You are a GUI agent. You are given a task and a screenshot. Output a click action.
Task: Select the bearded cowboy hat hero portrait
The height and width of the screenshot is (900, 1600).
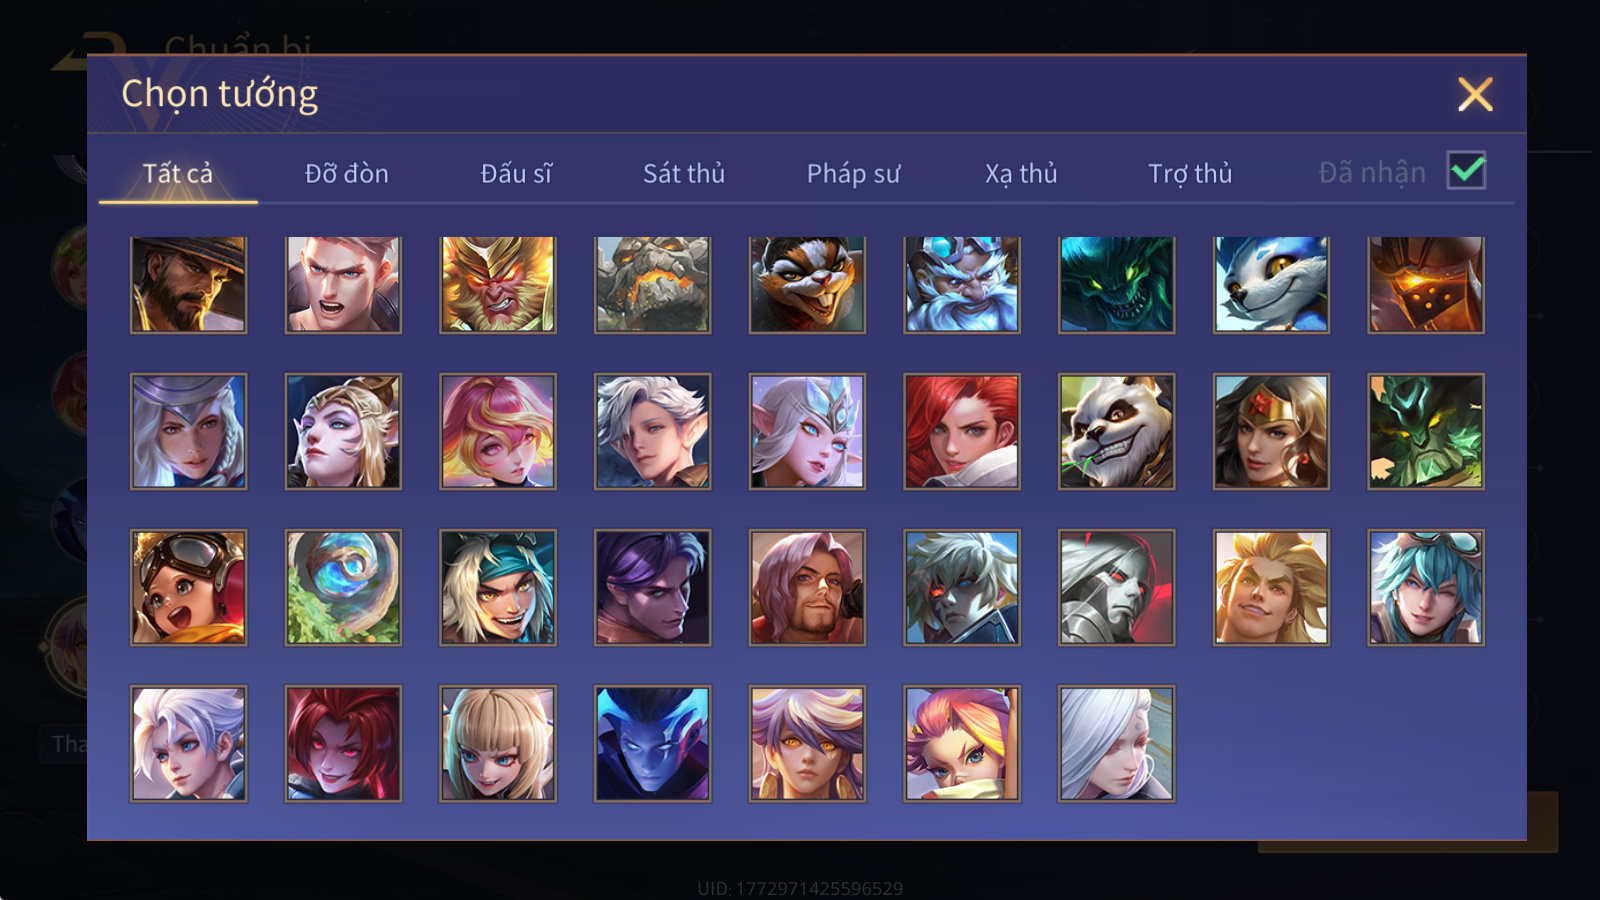click(188, 284)
